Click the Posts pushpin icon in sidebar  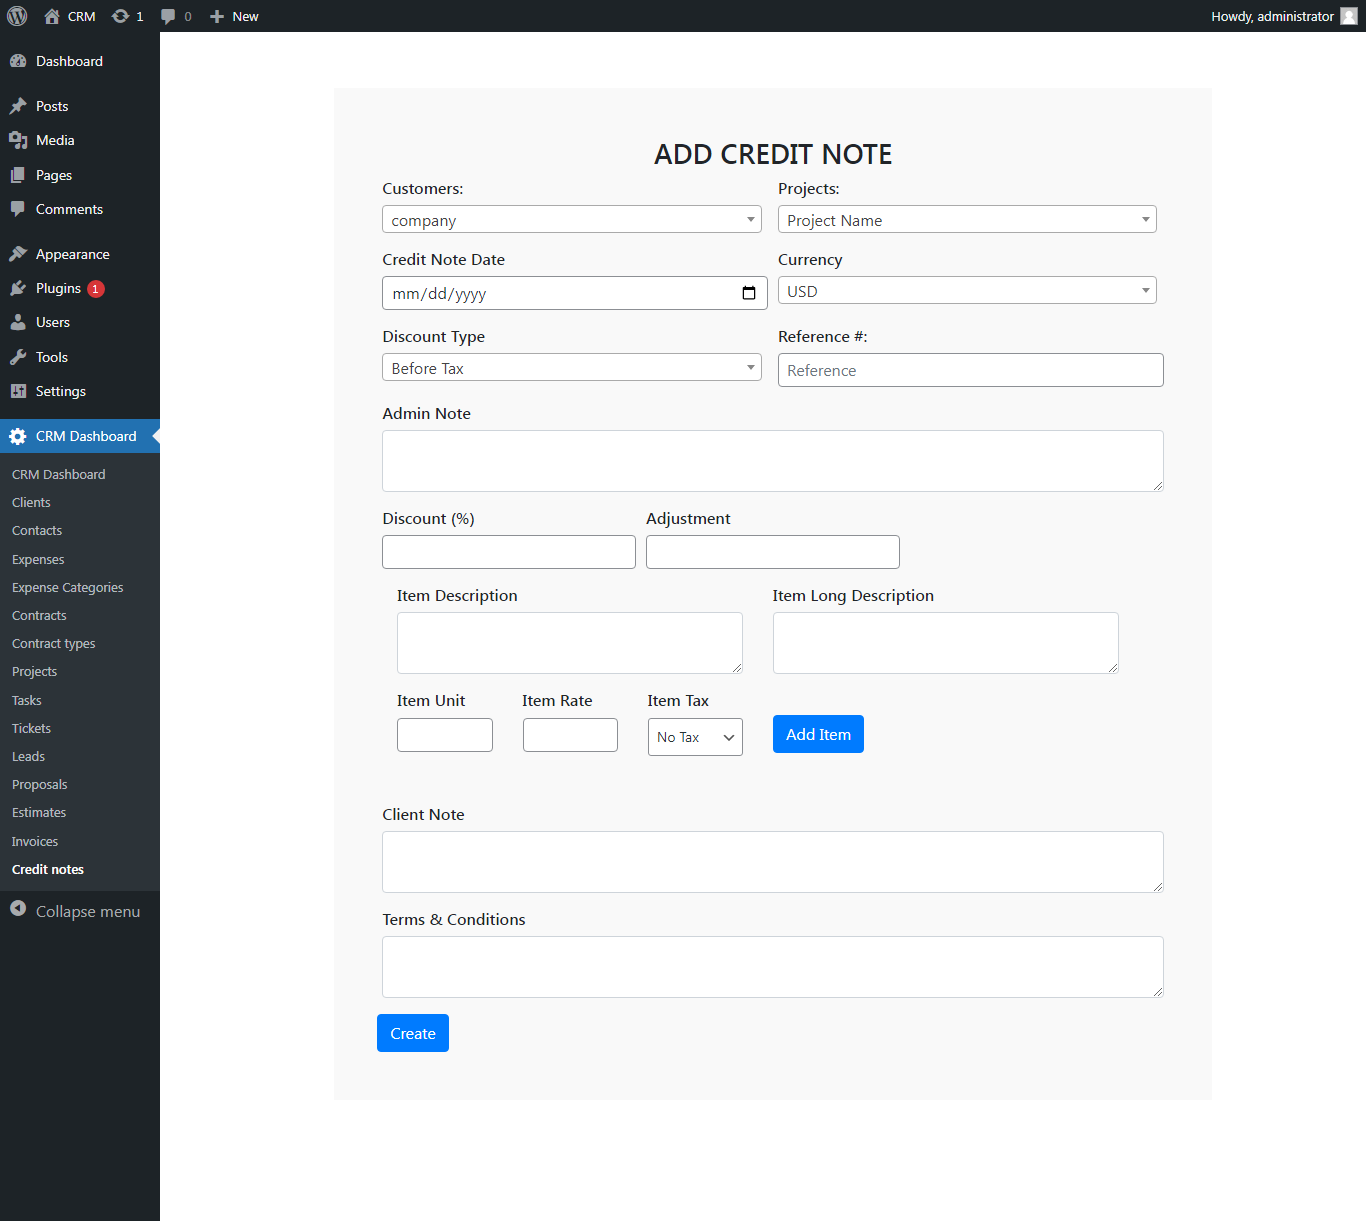(x=20, y=105)
